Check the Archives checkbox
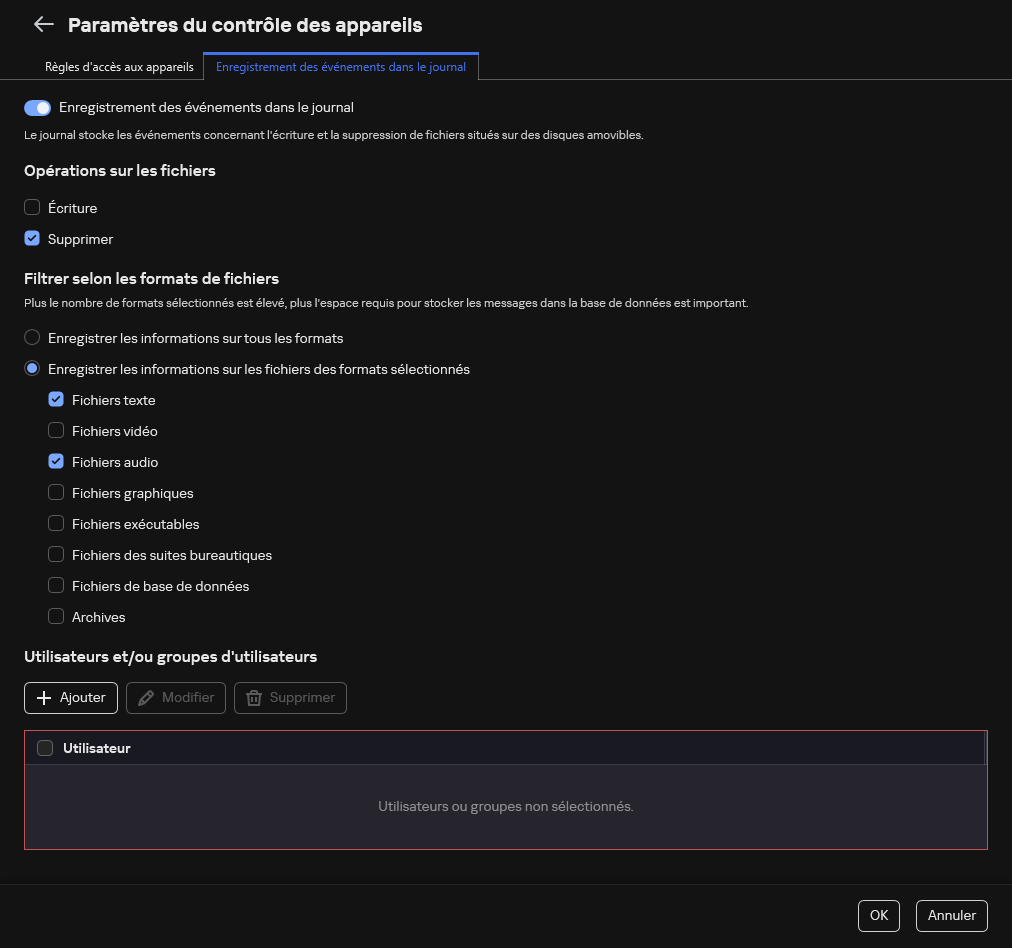 pos(56,616)
